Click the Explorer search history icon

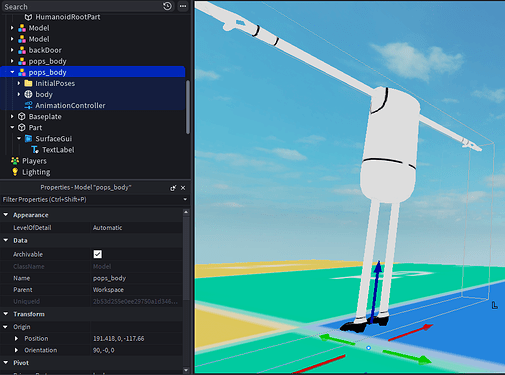click(x=167, y=6)
